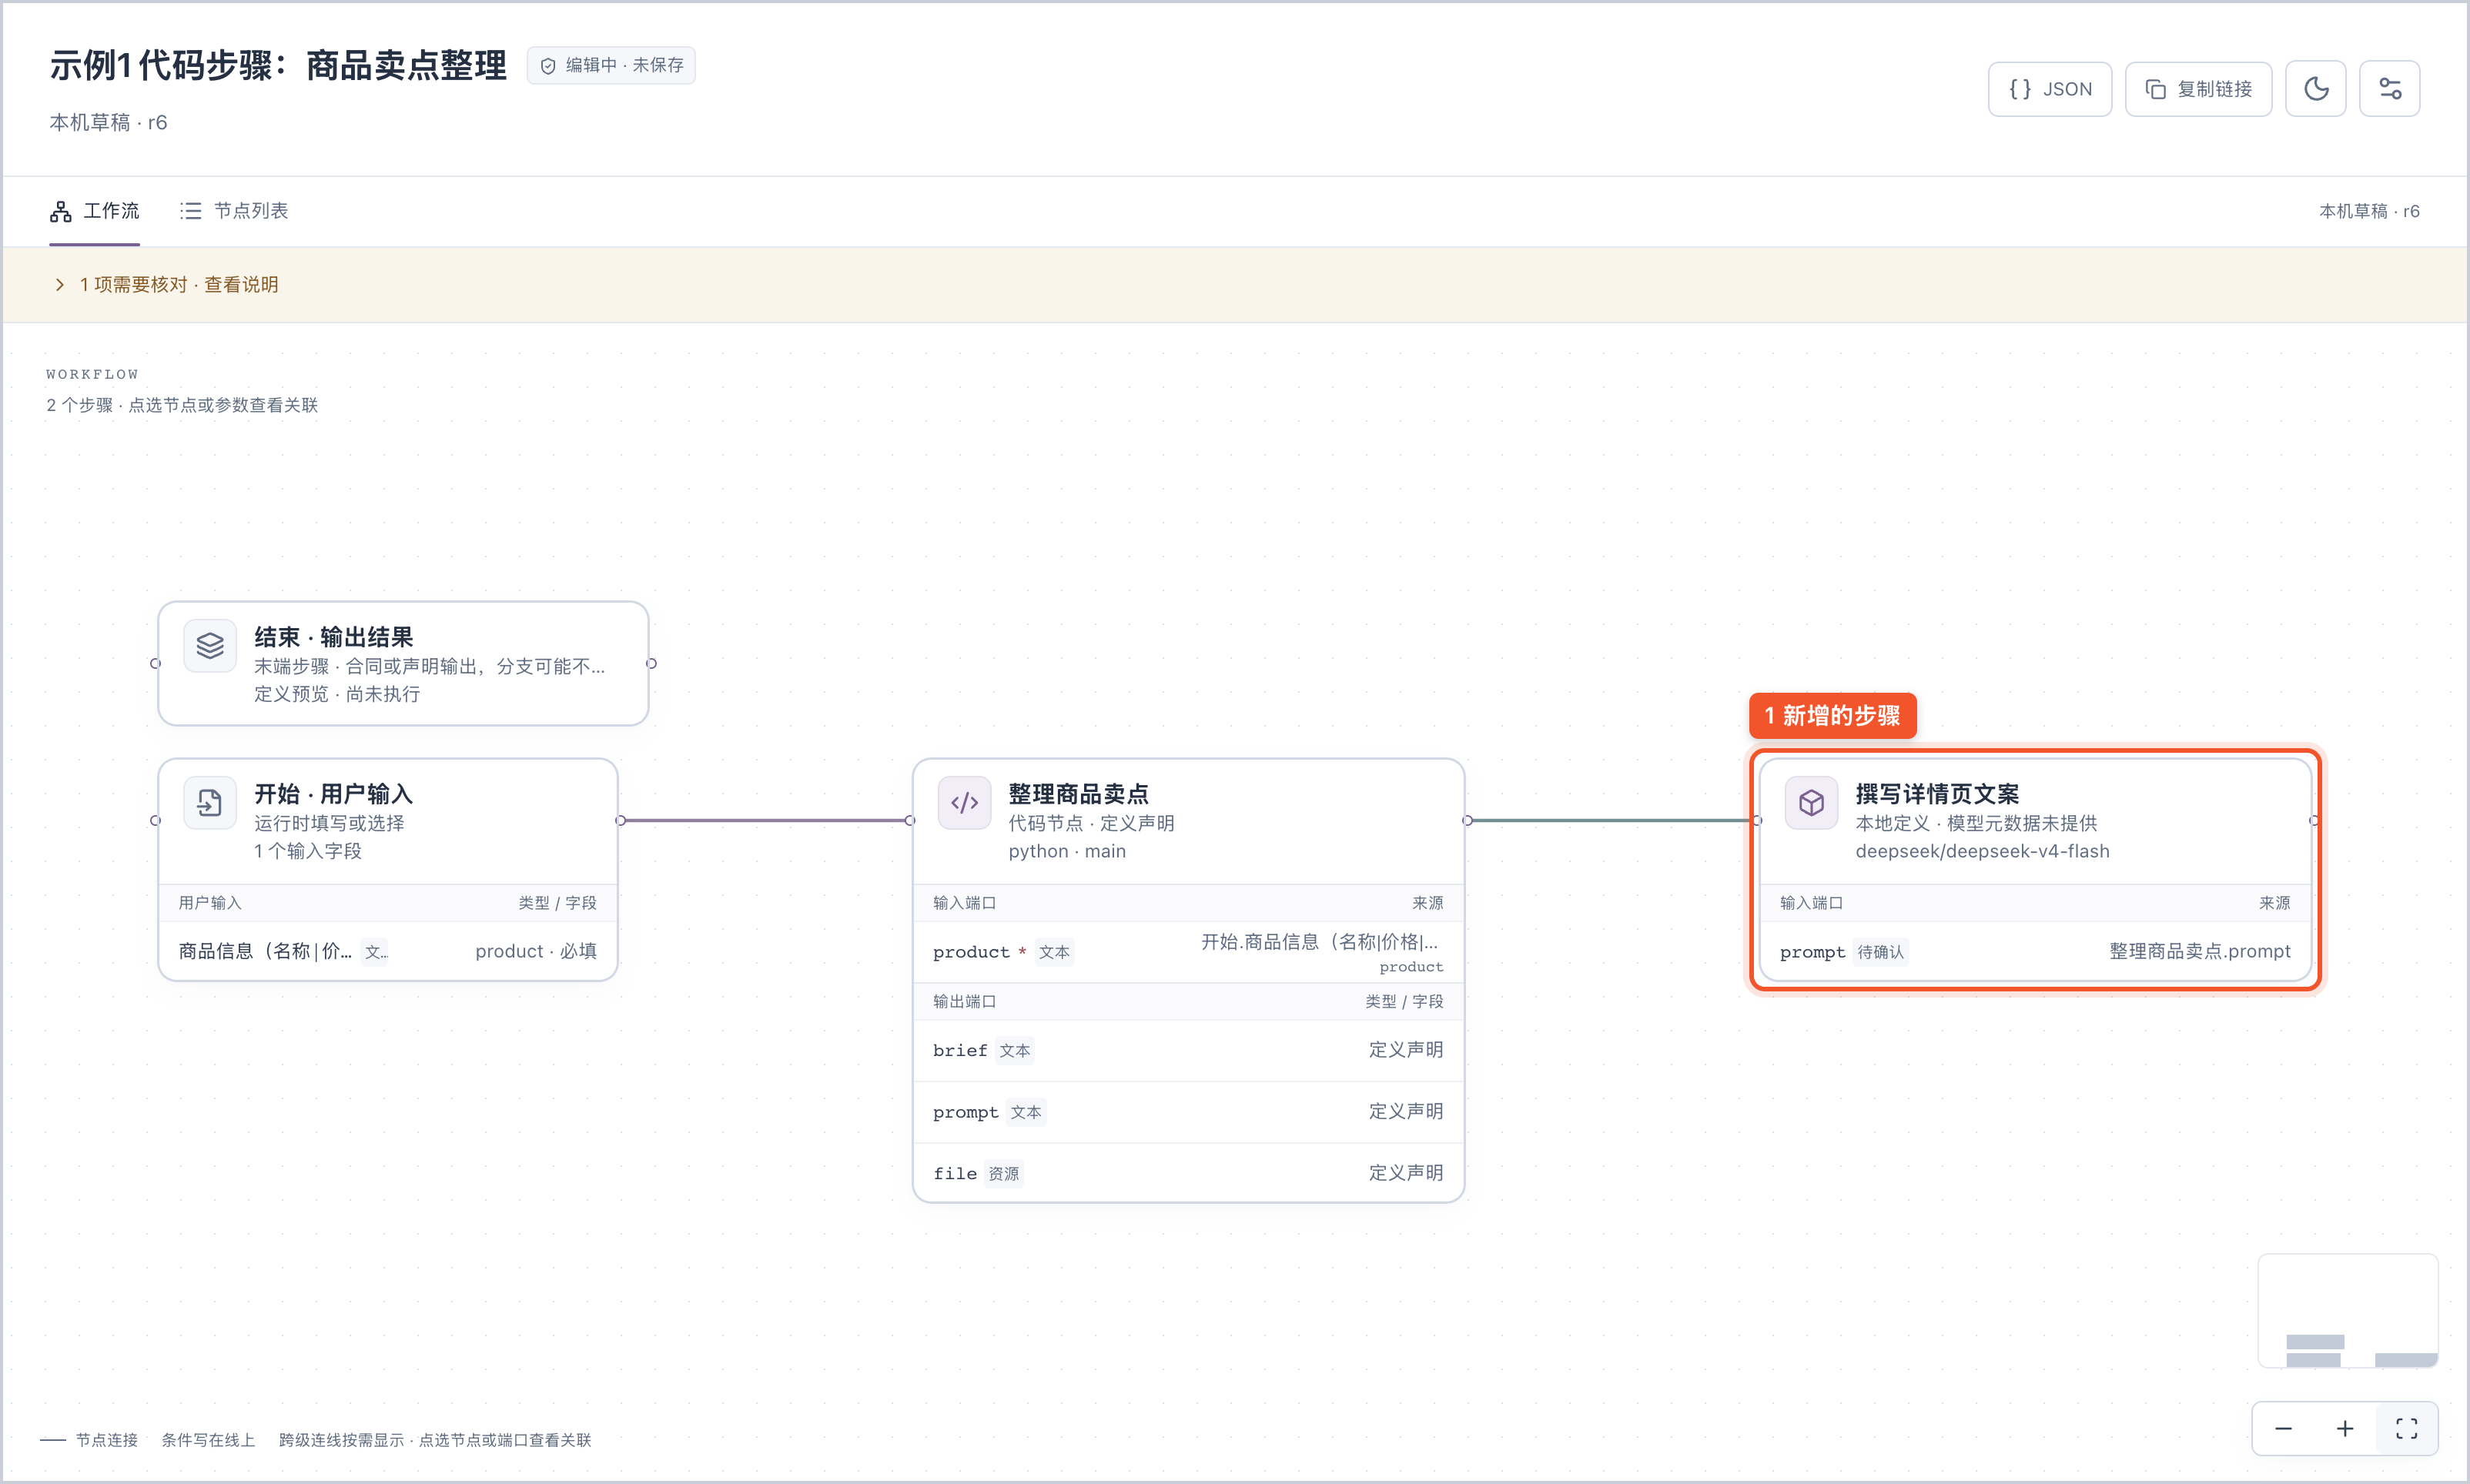The height and width of the screenshot is (1484, 2470).
Task: Click the list icon in 节点列表 tab
Action: (x=190, y=211)
